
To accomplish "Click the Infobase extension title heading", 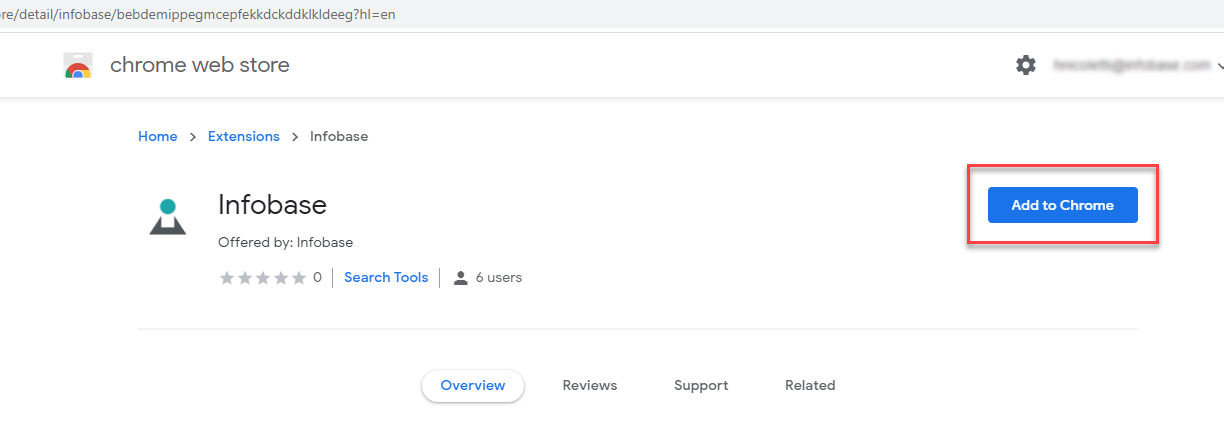I will coord(272,205).
